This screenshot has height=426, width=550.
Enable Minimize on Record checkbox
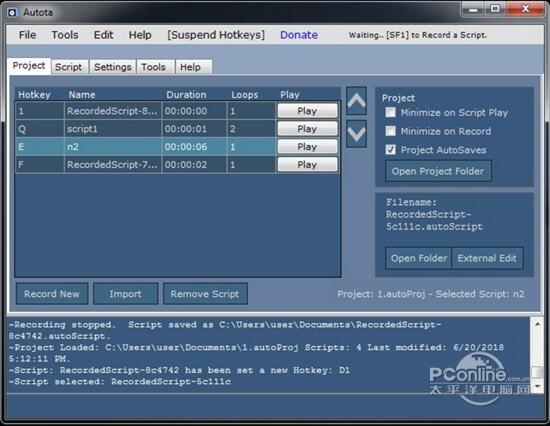pos(390,131)
